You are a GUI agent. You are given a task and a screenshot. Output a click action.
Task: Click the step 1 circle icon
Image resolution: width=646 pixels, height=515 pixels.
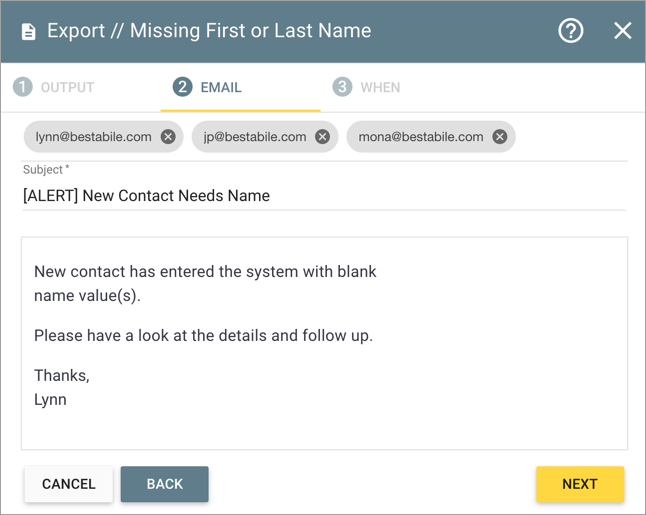(x=22, y=87)
